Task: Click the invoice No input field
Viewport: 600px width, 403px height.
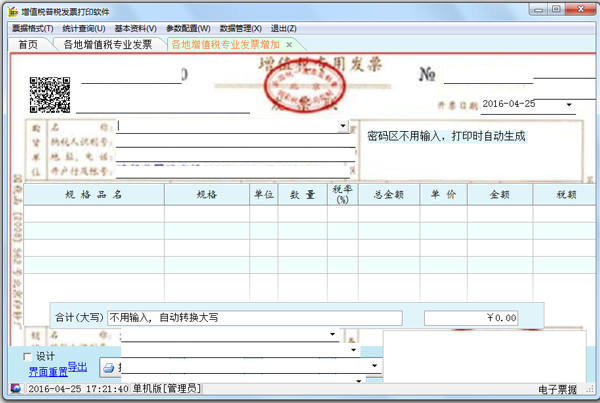Action: click(x=488, y=76)
